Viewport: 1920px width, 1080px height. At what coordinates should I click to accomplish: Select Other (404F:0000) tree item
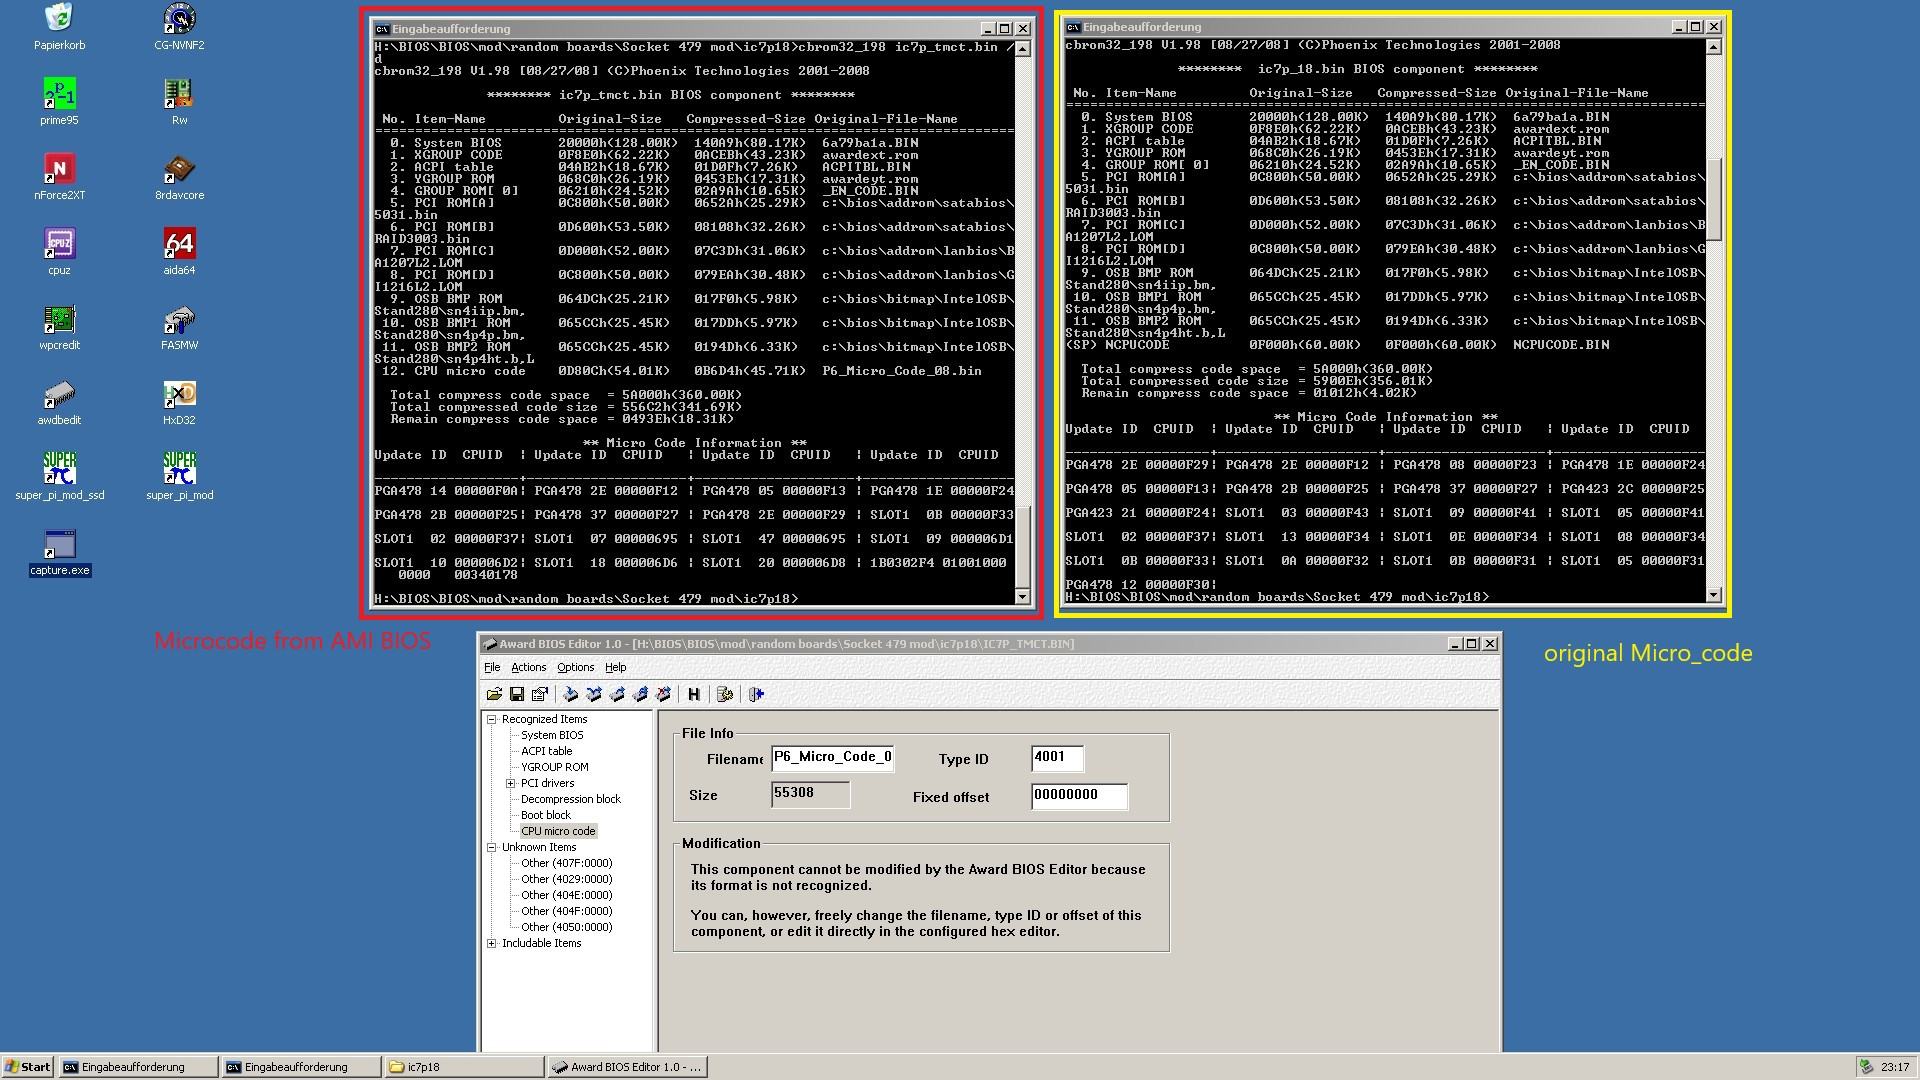click(x=566, y=911)
